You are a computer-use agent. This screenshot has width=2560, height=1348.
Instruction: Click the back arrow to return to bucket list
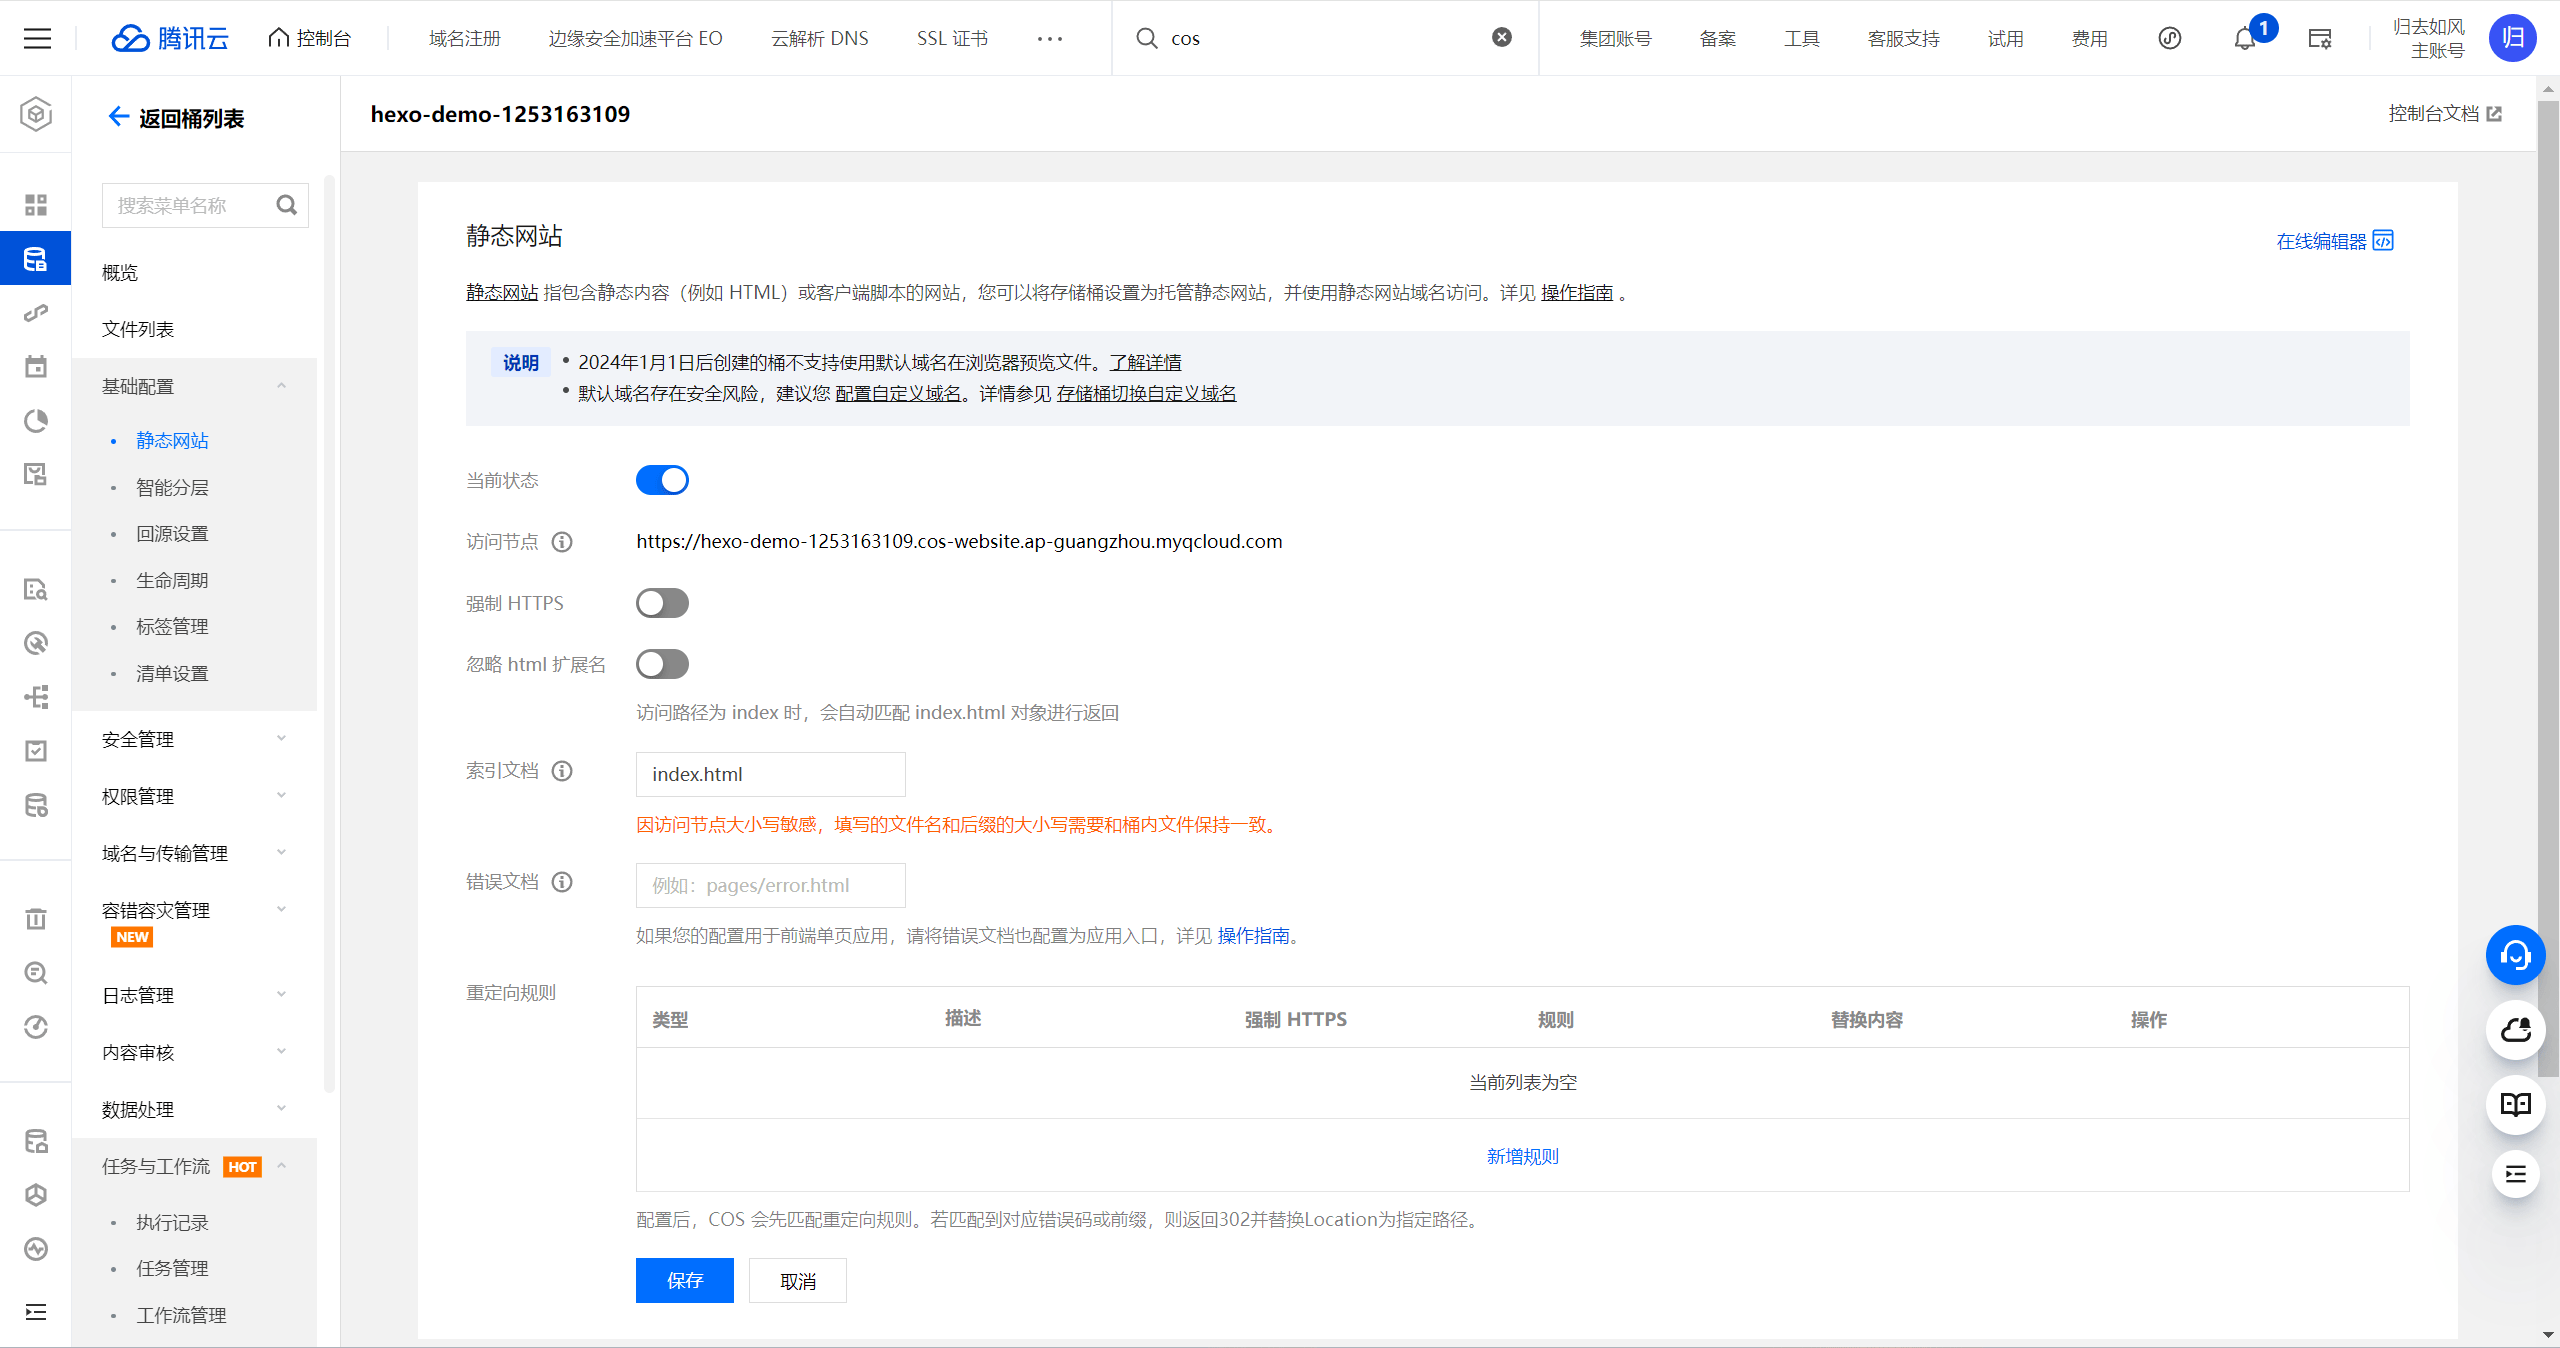click(x=118, y=117)
